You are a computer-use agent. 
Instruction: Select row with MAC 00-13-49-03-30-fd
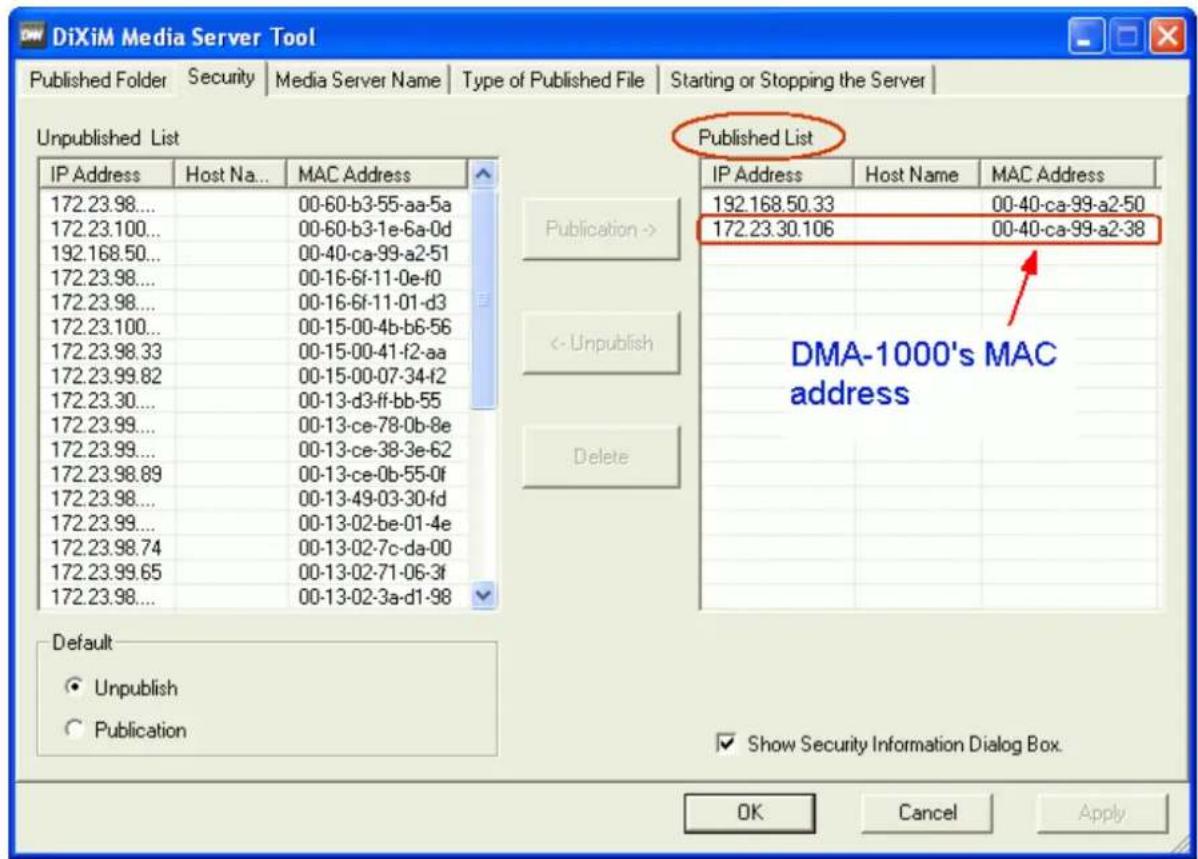pos(254,498)
